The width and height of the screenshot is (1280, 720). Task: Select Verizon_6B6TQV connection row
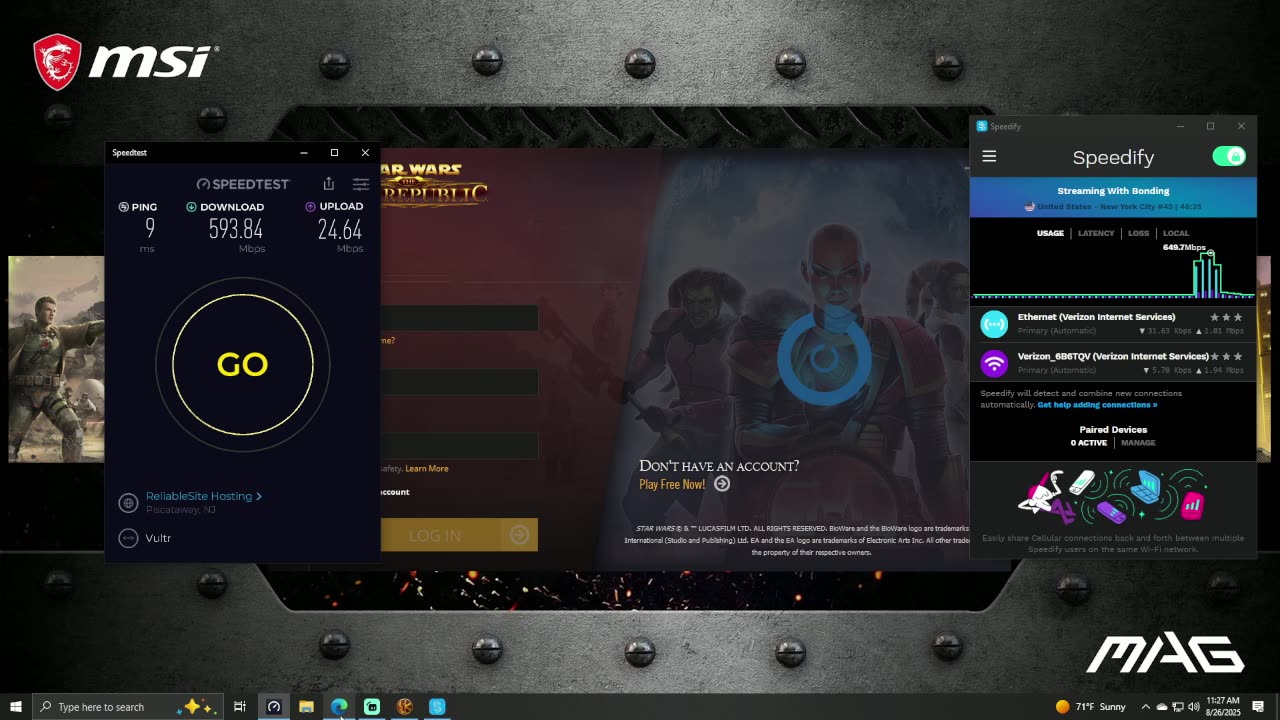pyautogui.click(x=1113, y=362)
